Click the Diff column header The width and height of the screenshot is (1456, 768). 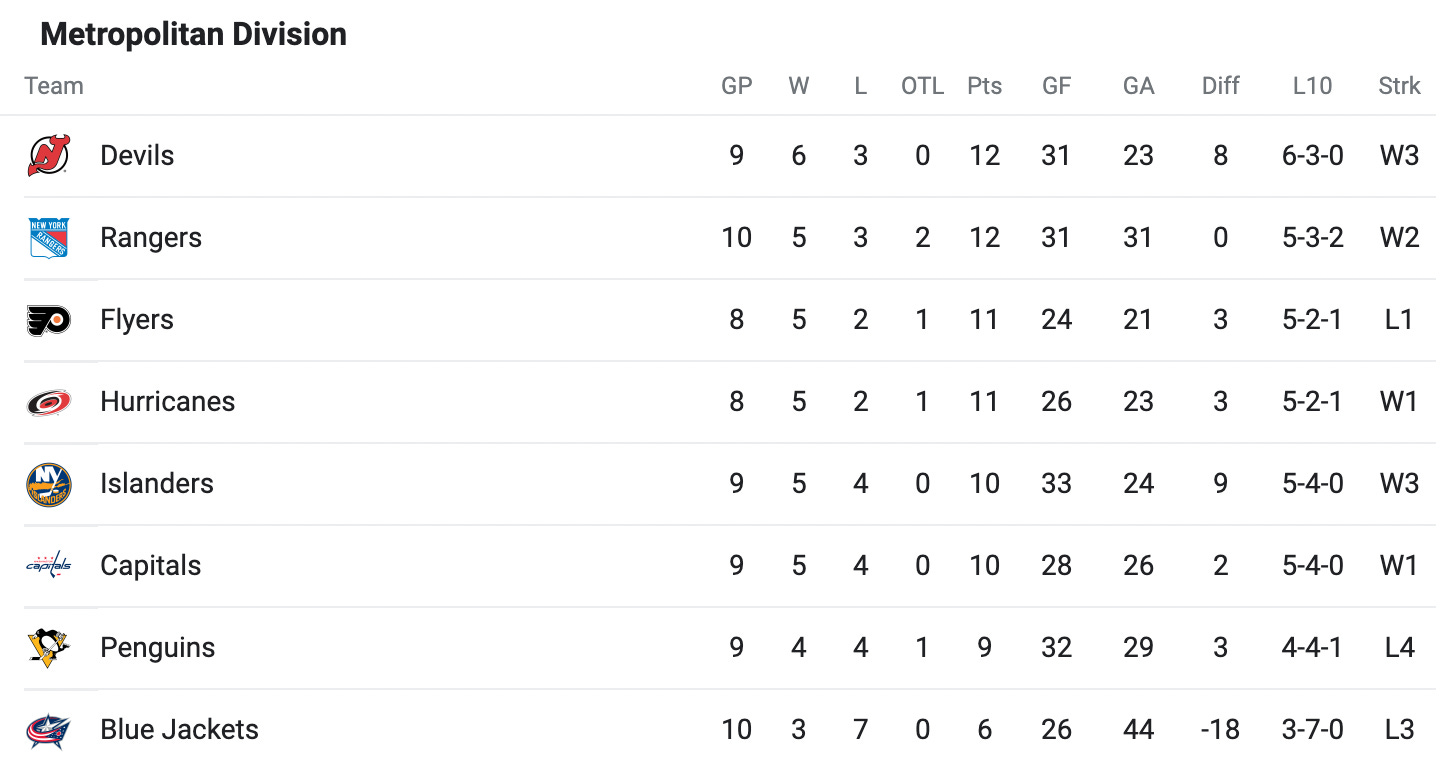coord(1220,86)
